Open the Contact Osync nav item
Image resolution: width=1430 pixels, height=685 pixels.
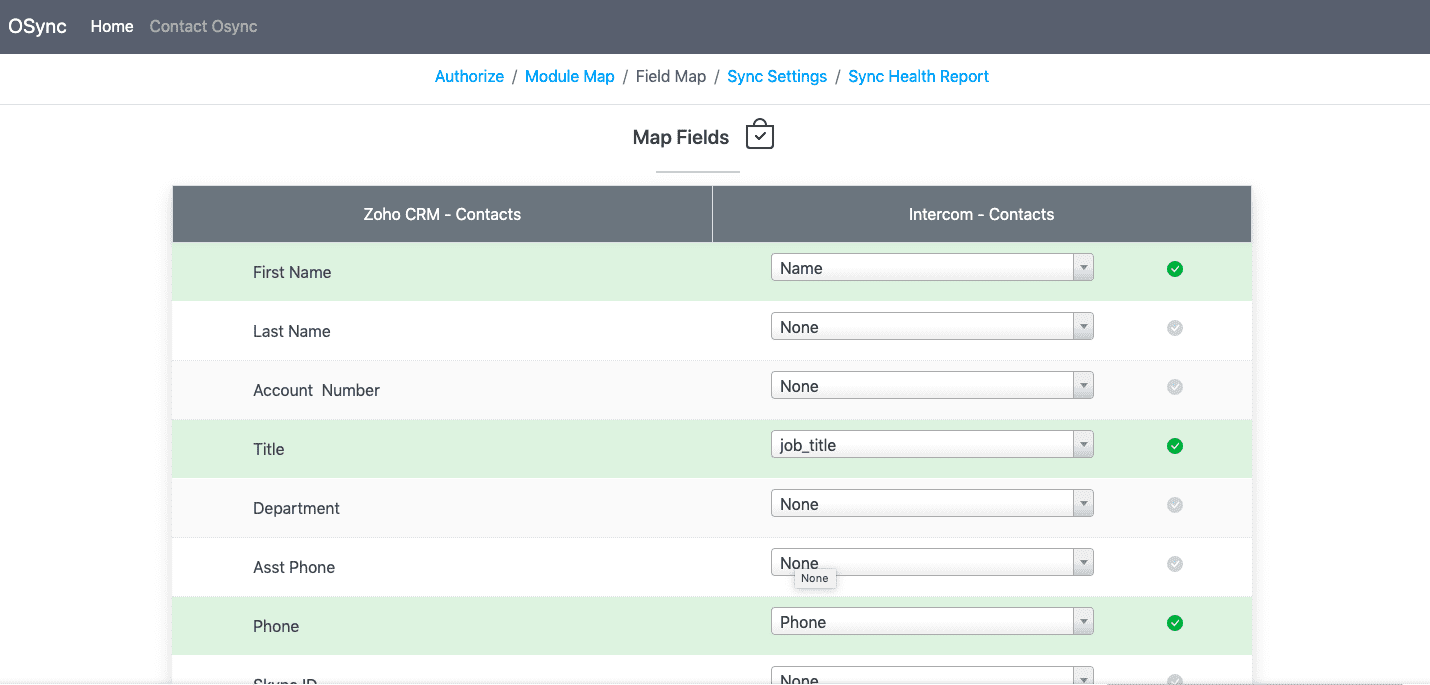click(203, 27)
